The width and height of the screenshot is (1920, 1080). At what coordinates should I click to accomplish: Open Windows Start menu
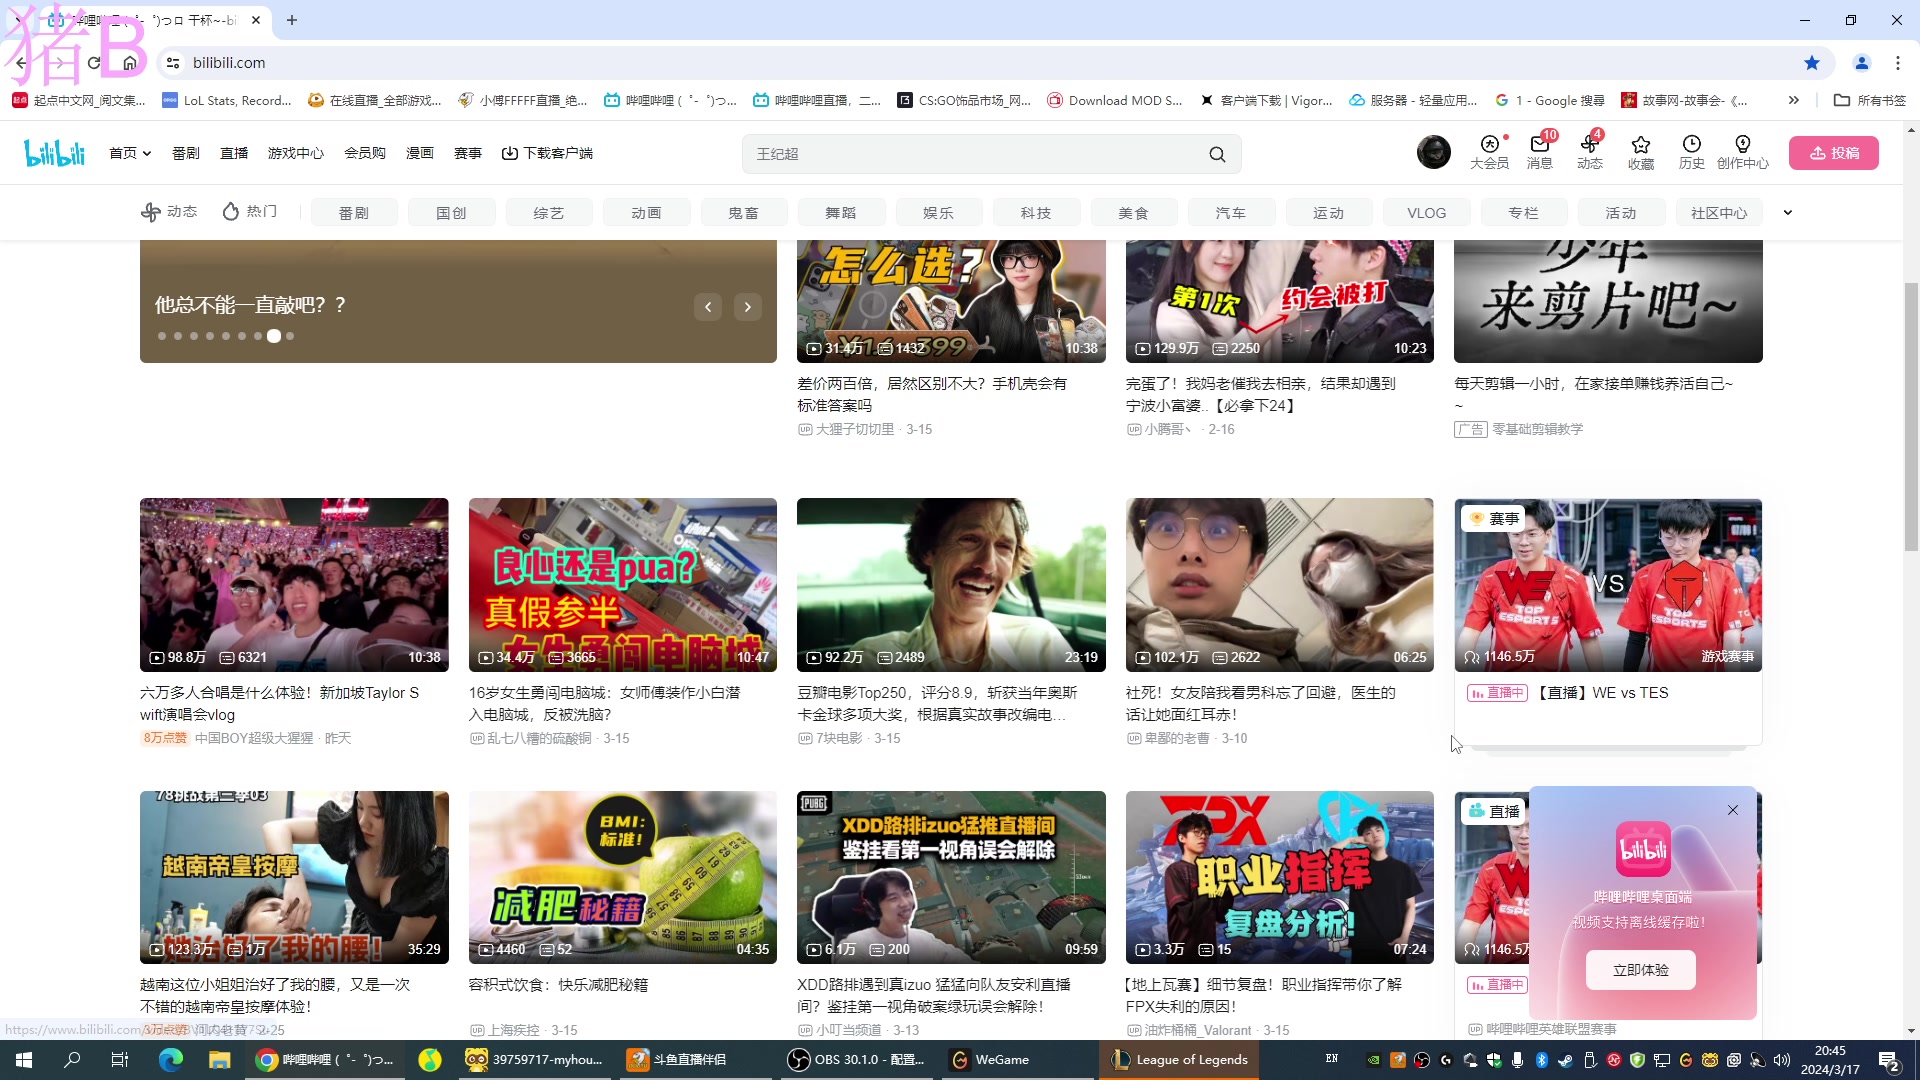coord(24,1060)
